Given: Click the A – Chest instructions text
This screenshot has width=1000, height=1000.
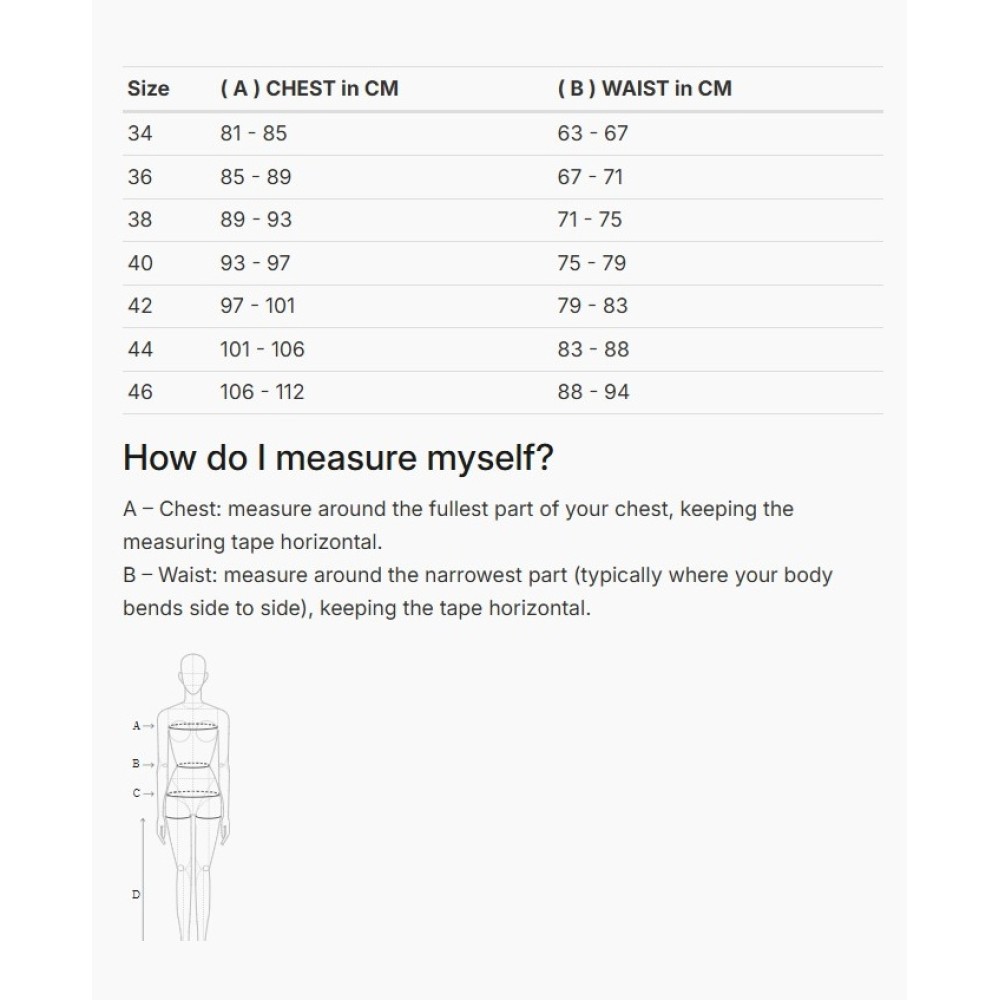Looking at the screenshot, I should tap(458, 526).
